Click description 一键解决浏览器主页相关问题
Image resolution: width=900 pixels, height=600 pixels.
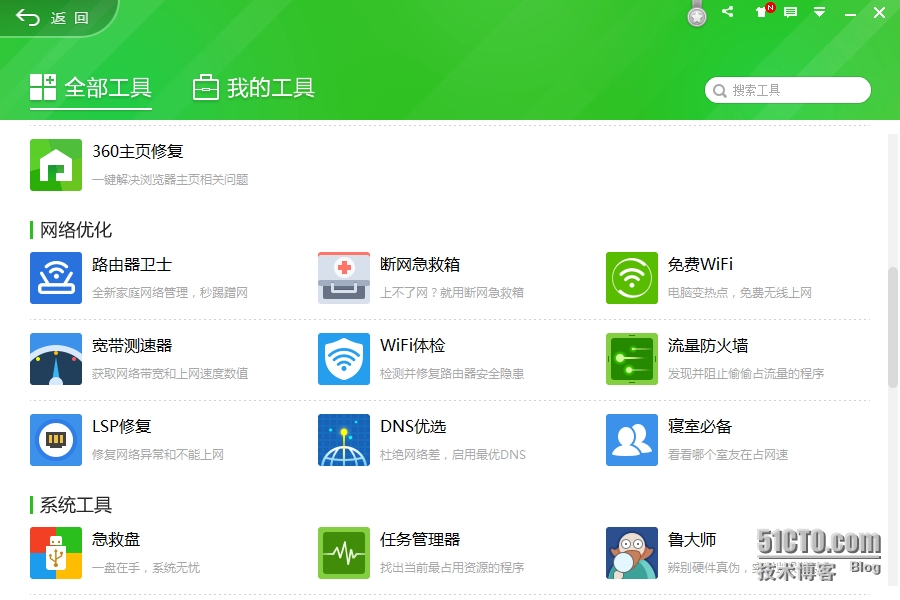[x=170, y=180]
